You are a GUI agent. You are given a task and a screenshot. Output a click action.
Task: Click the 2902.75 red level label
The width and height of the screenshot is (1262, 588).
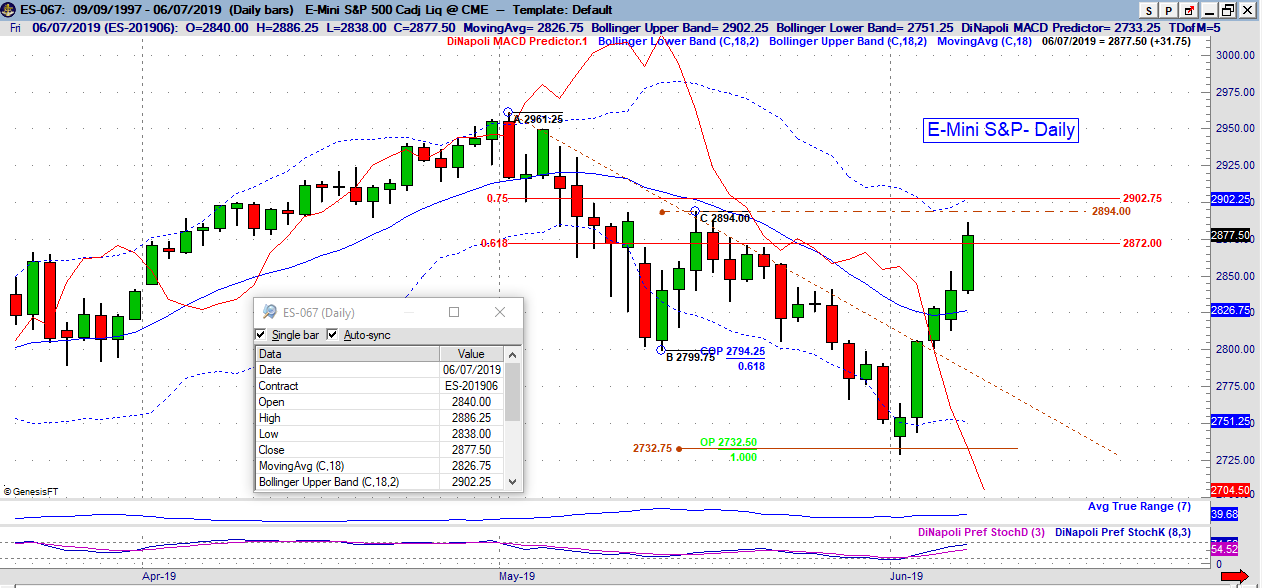tap(1142, 199)
